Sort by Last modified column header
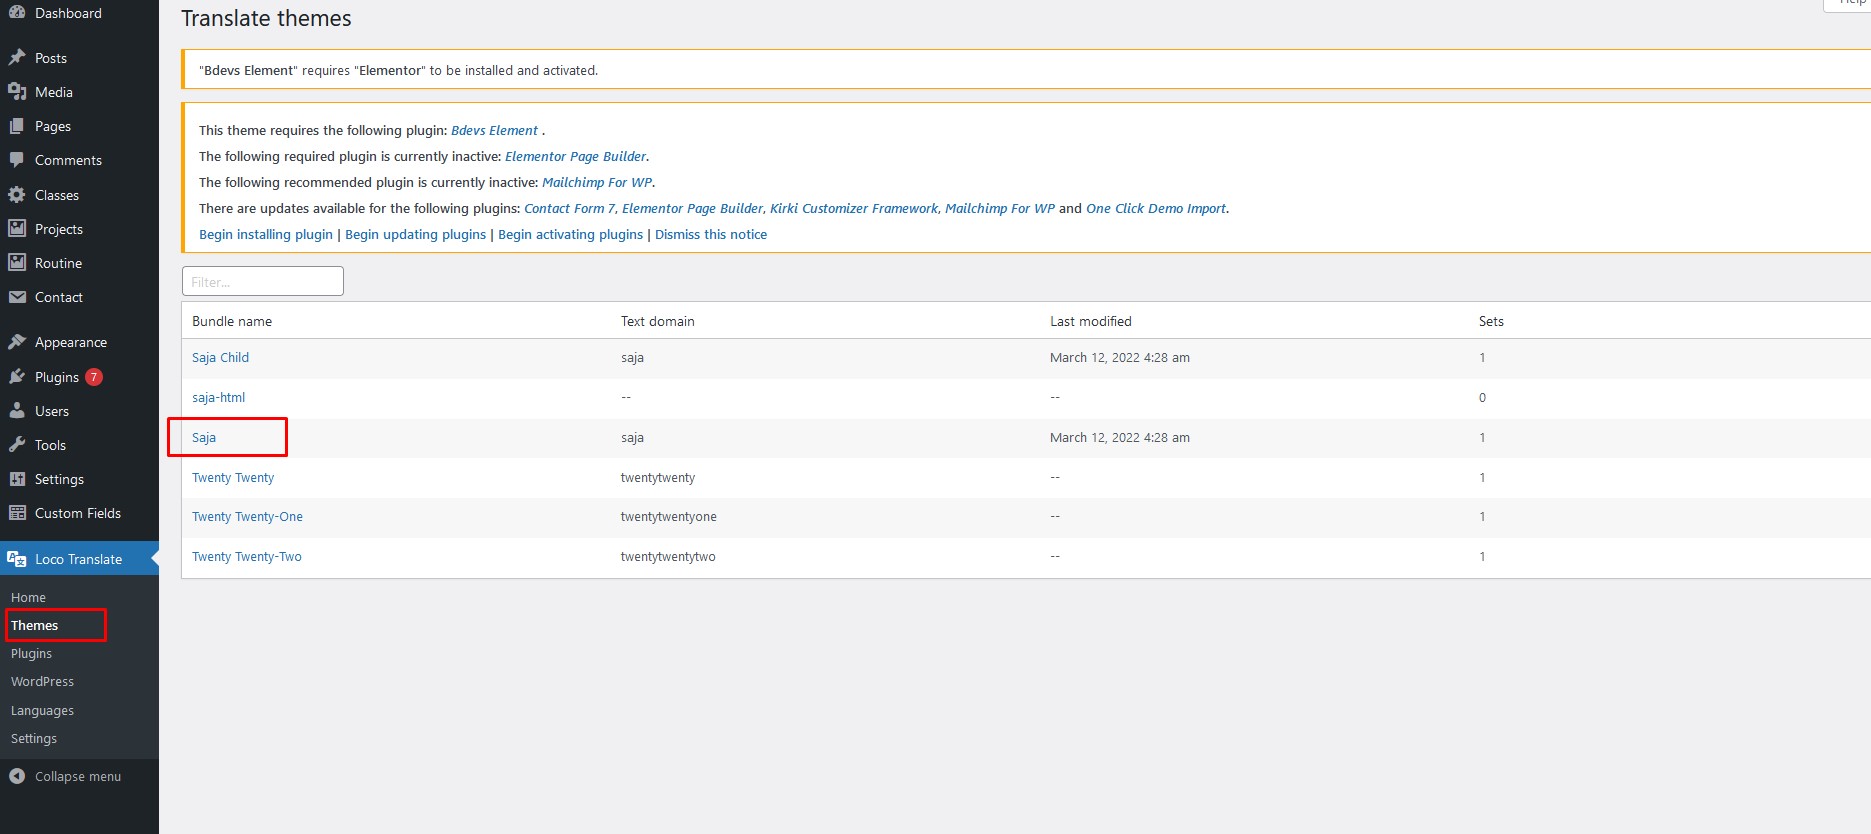 (x=1091, y=321)
